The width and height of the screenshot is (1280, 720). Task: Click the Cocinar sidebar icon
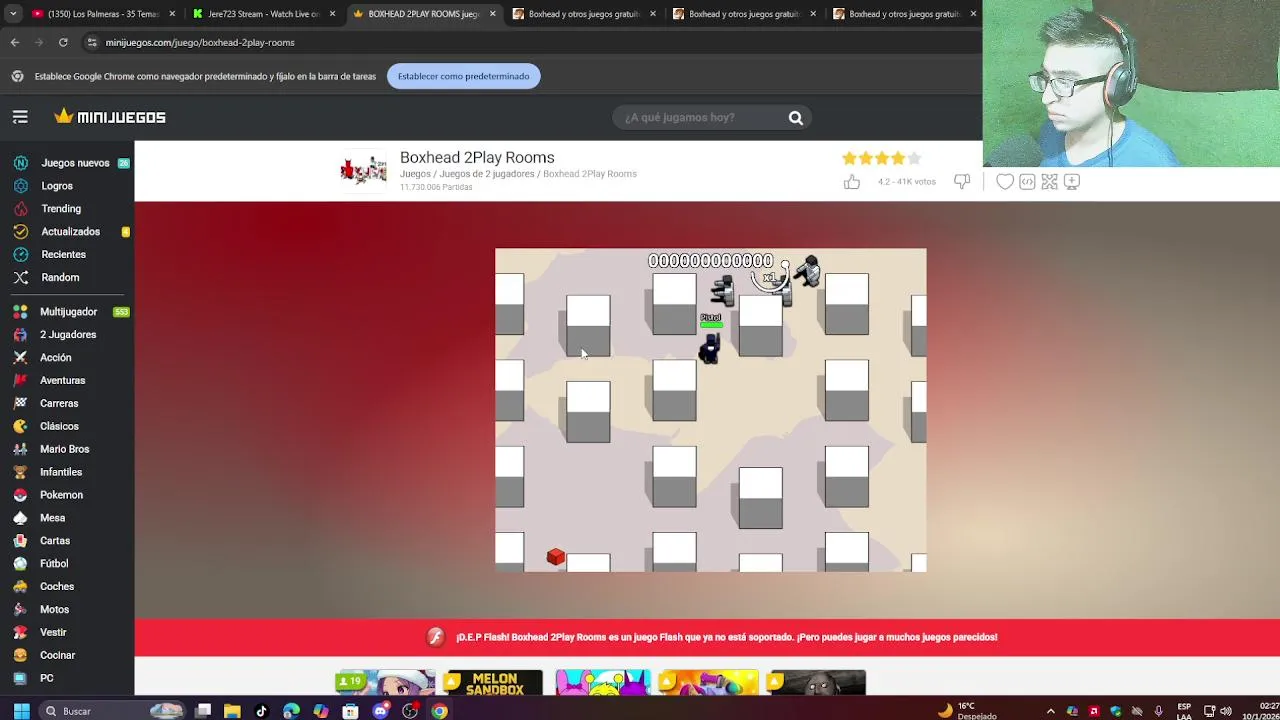point(20,655)
